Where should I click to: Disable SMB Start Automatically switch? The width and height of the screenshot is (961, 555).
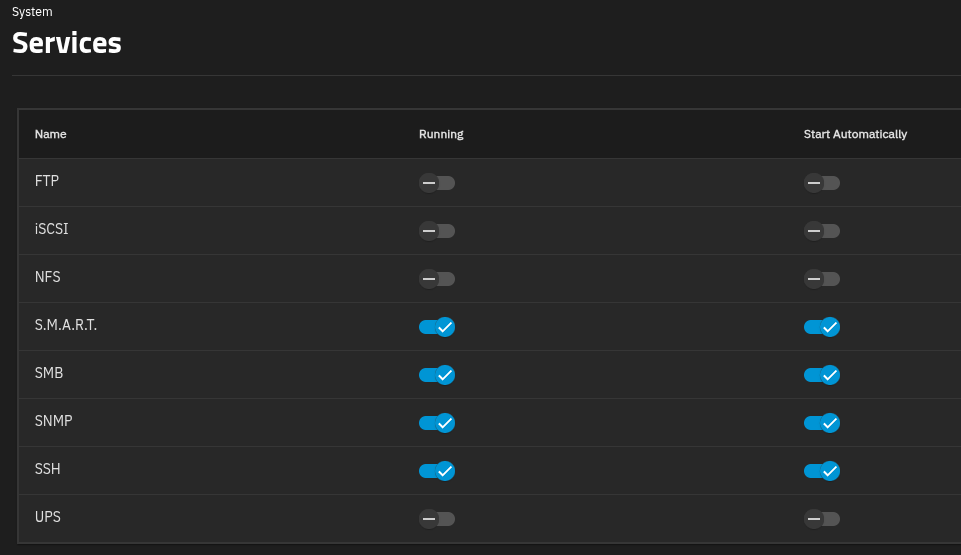click(x=822, y=375)
